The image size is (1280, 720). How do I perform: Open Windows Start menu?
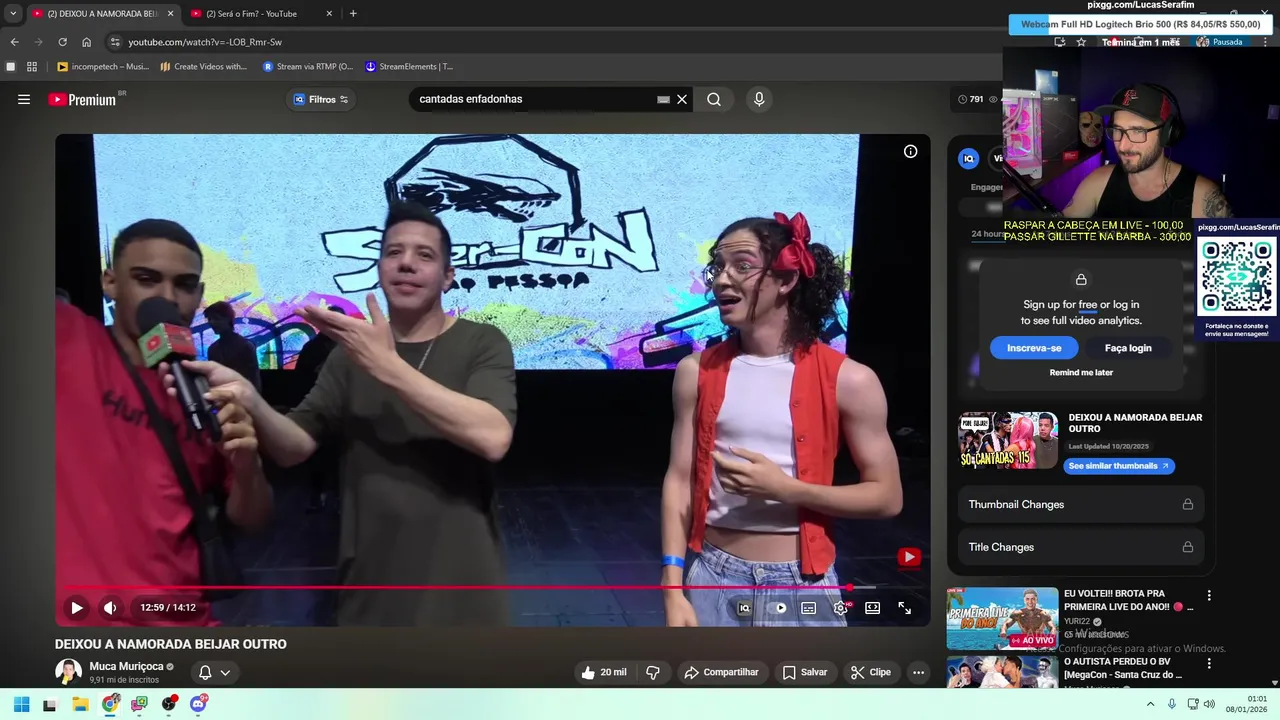pyautogui.click(x=21, y=704)
